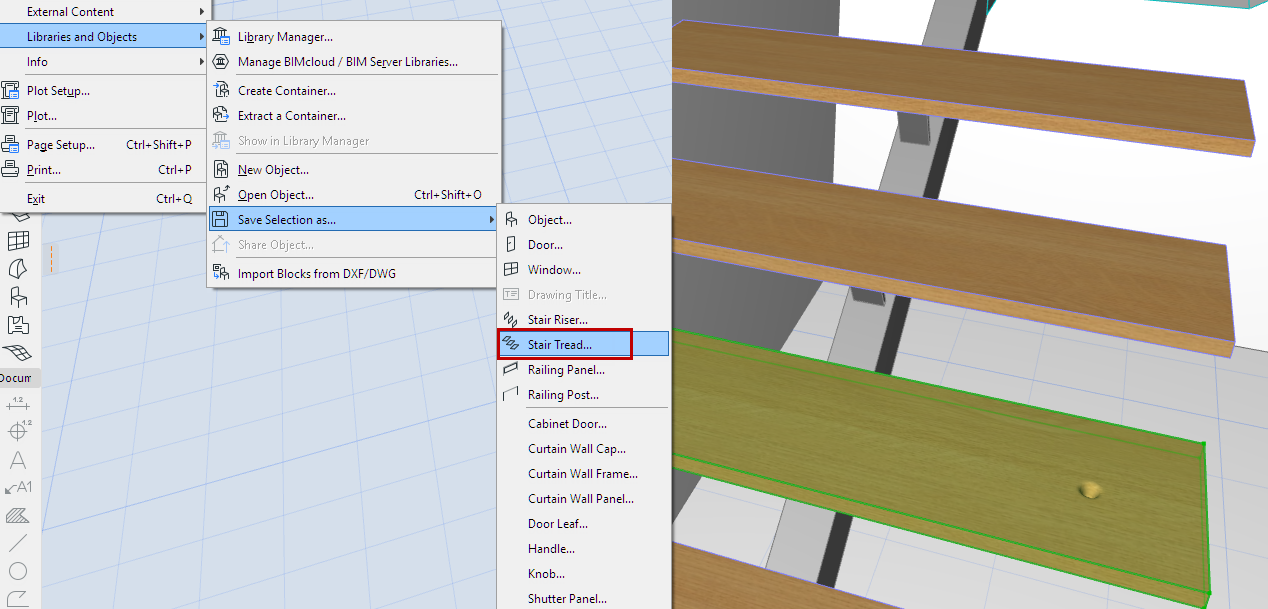
Task: Click the Import Blocks from DXF/DWG icon
Action: click(221, 274)
